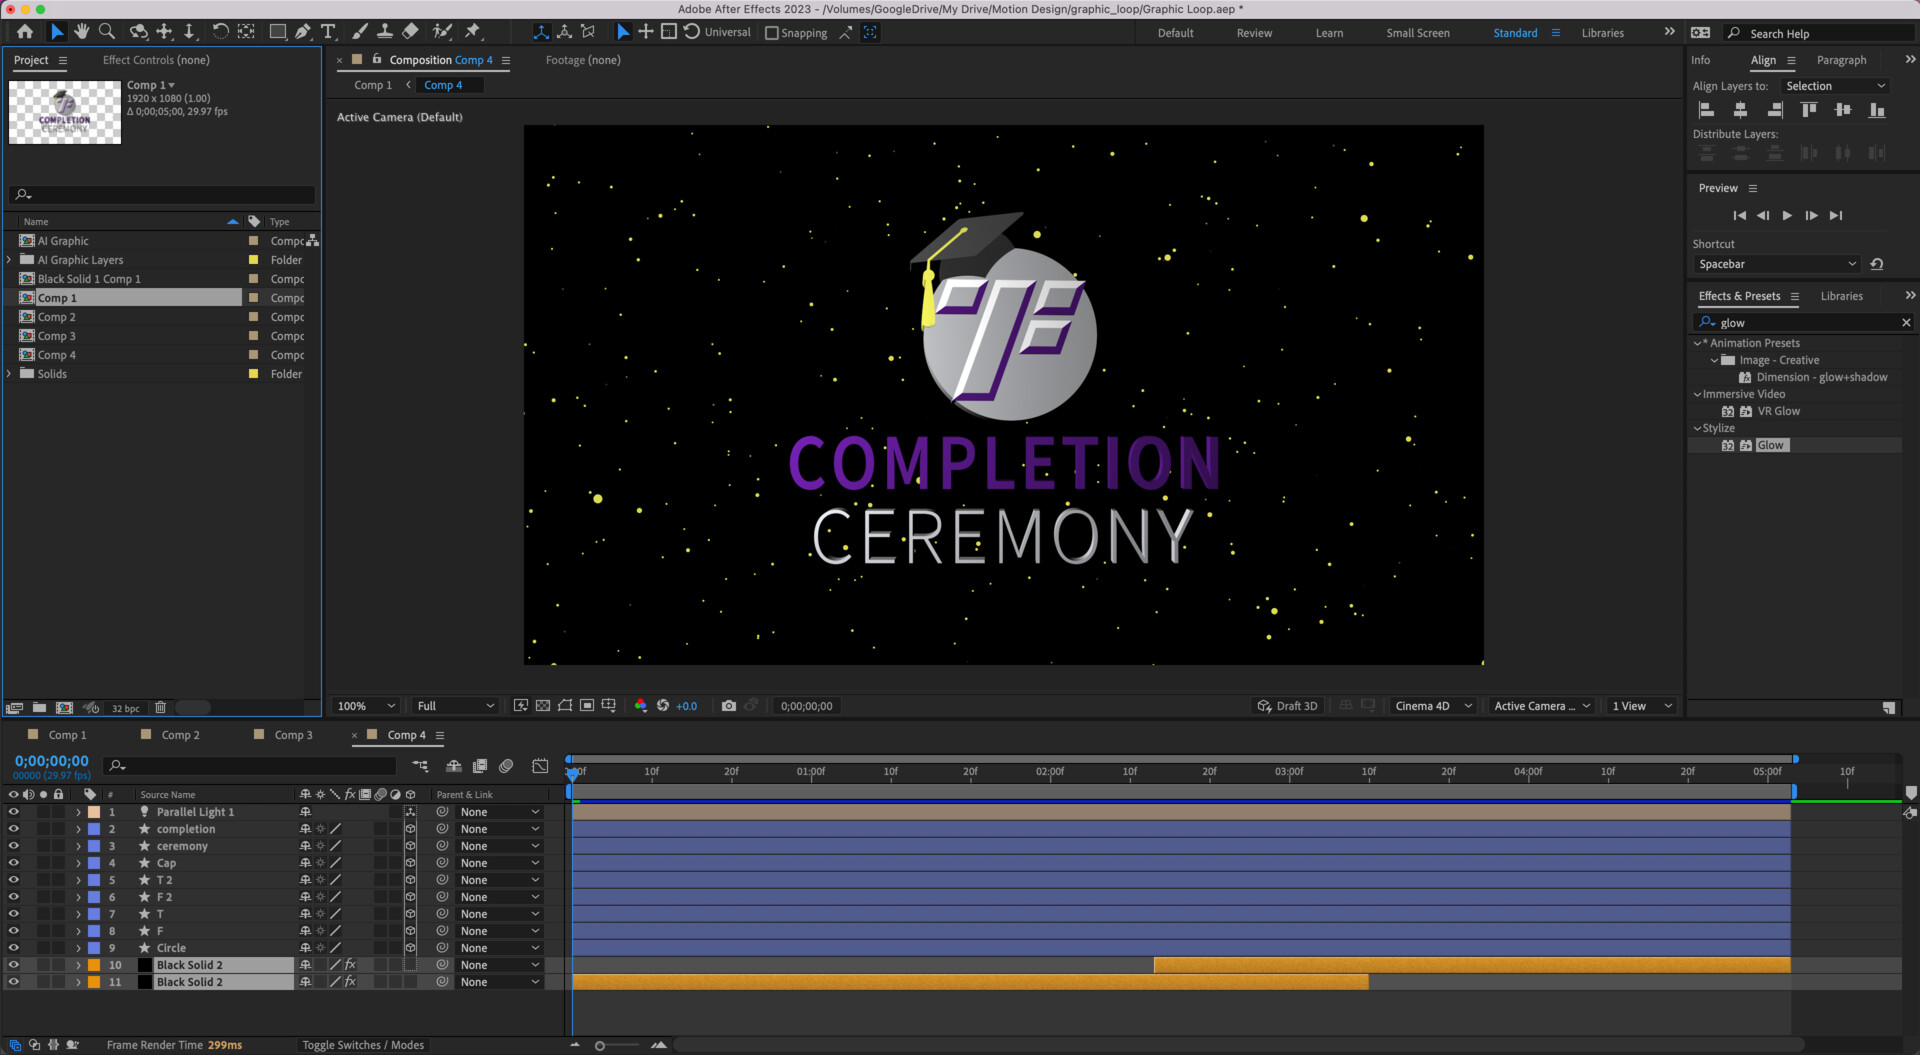Expand the AI Graphic Layers folder
The image size is (1920, 1055).
tap(9, 259)
